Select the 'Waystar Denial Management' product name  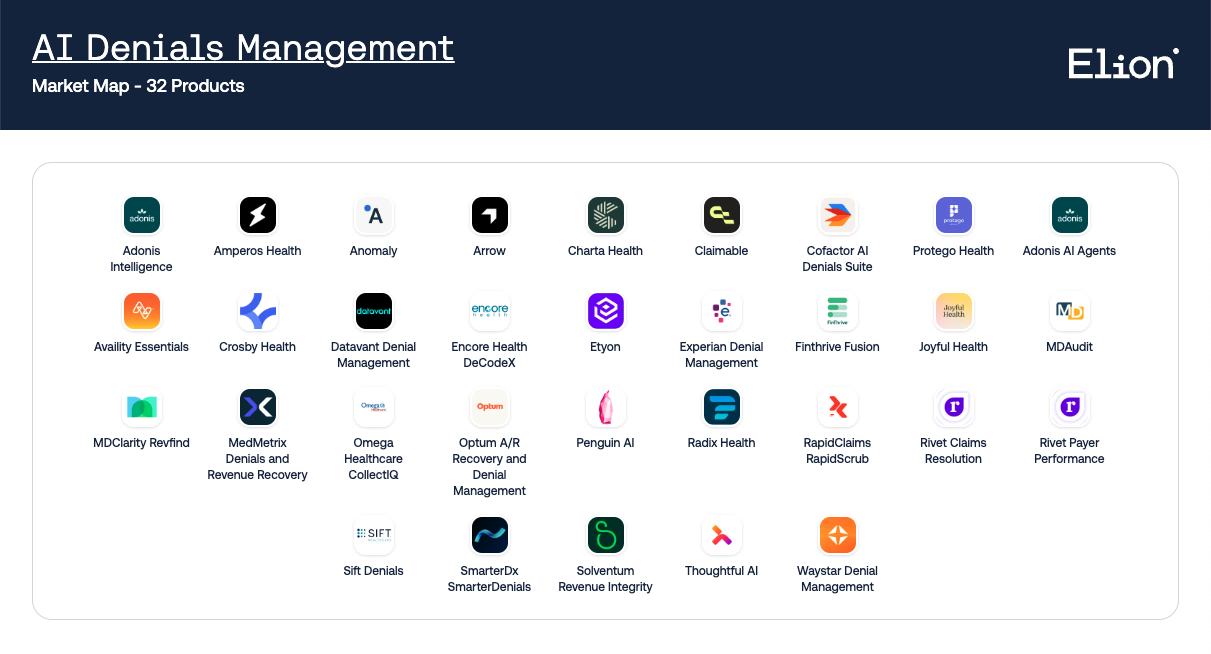(x=837, y=579)
